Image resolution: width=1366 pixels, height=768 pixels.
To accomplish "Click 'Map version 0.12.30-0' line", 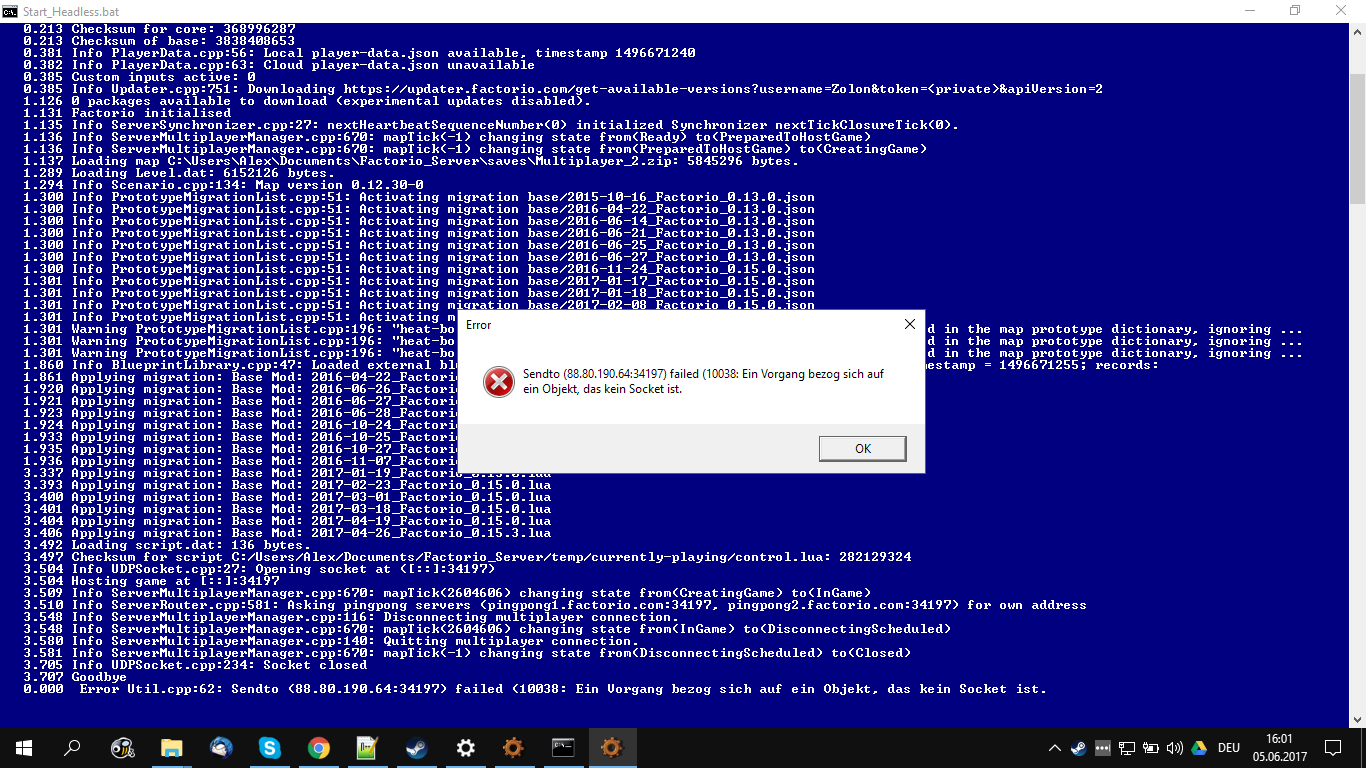I will point(223,185).
